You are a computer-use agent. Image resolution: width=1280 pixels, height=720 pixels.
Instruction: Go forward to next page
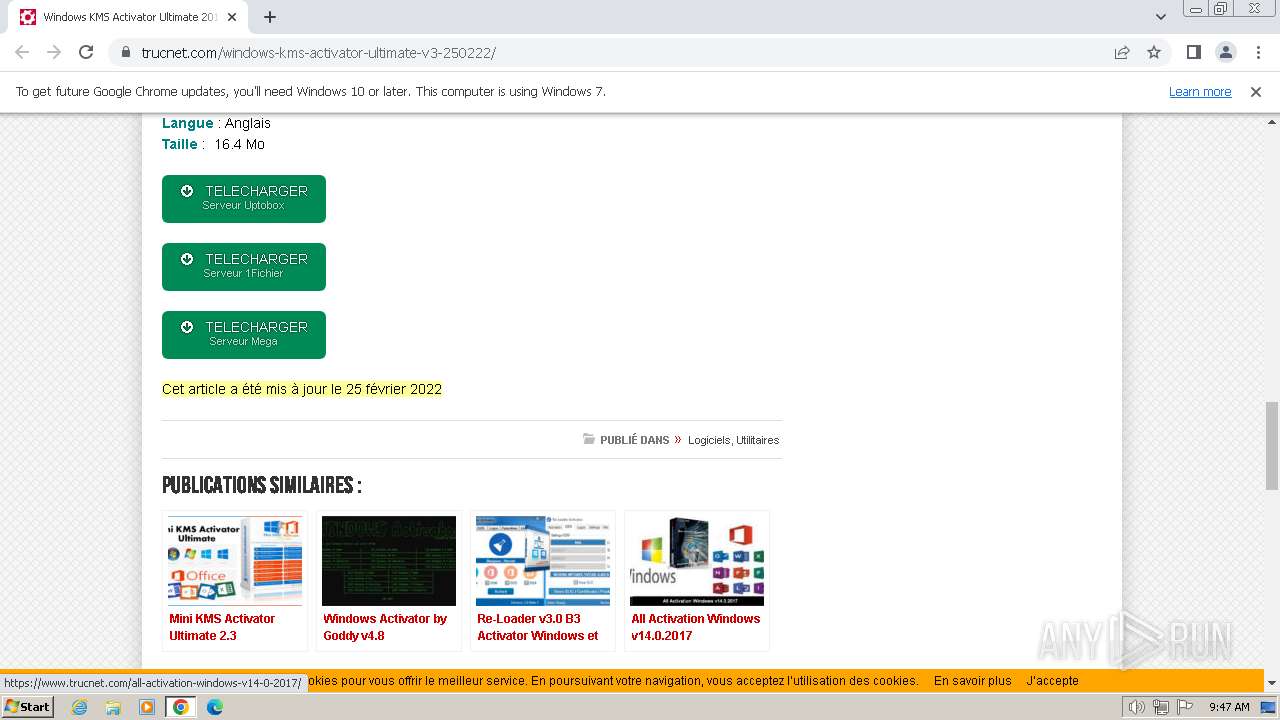54,52
